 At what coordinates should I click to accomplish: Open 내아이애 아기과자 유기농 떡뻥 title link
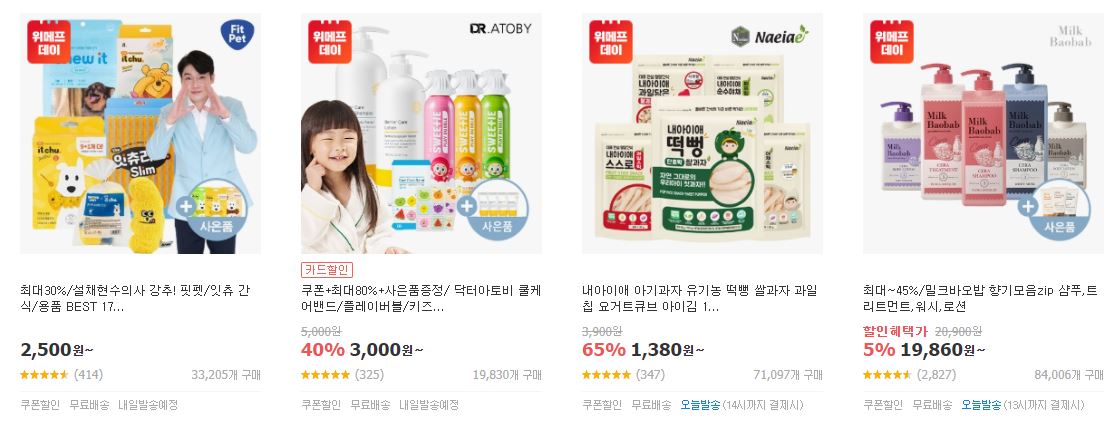point(700,299)
